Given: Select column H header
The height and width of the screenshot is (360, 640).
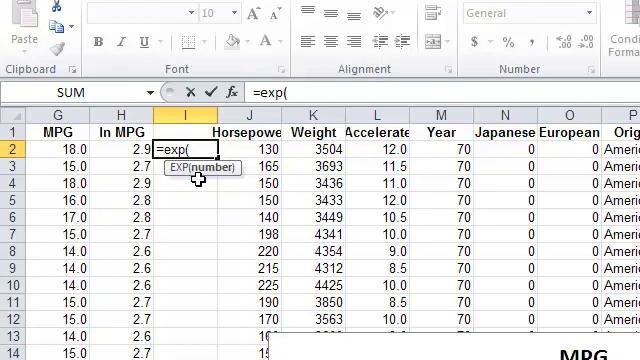Looking at the screenshot, I should 122,116.
